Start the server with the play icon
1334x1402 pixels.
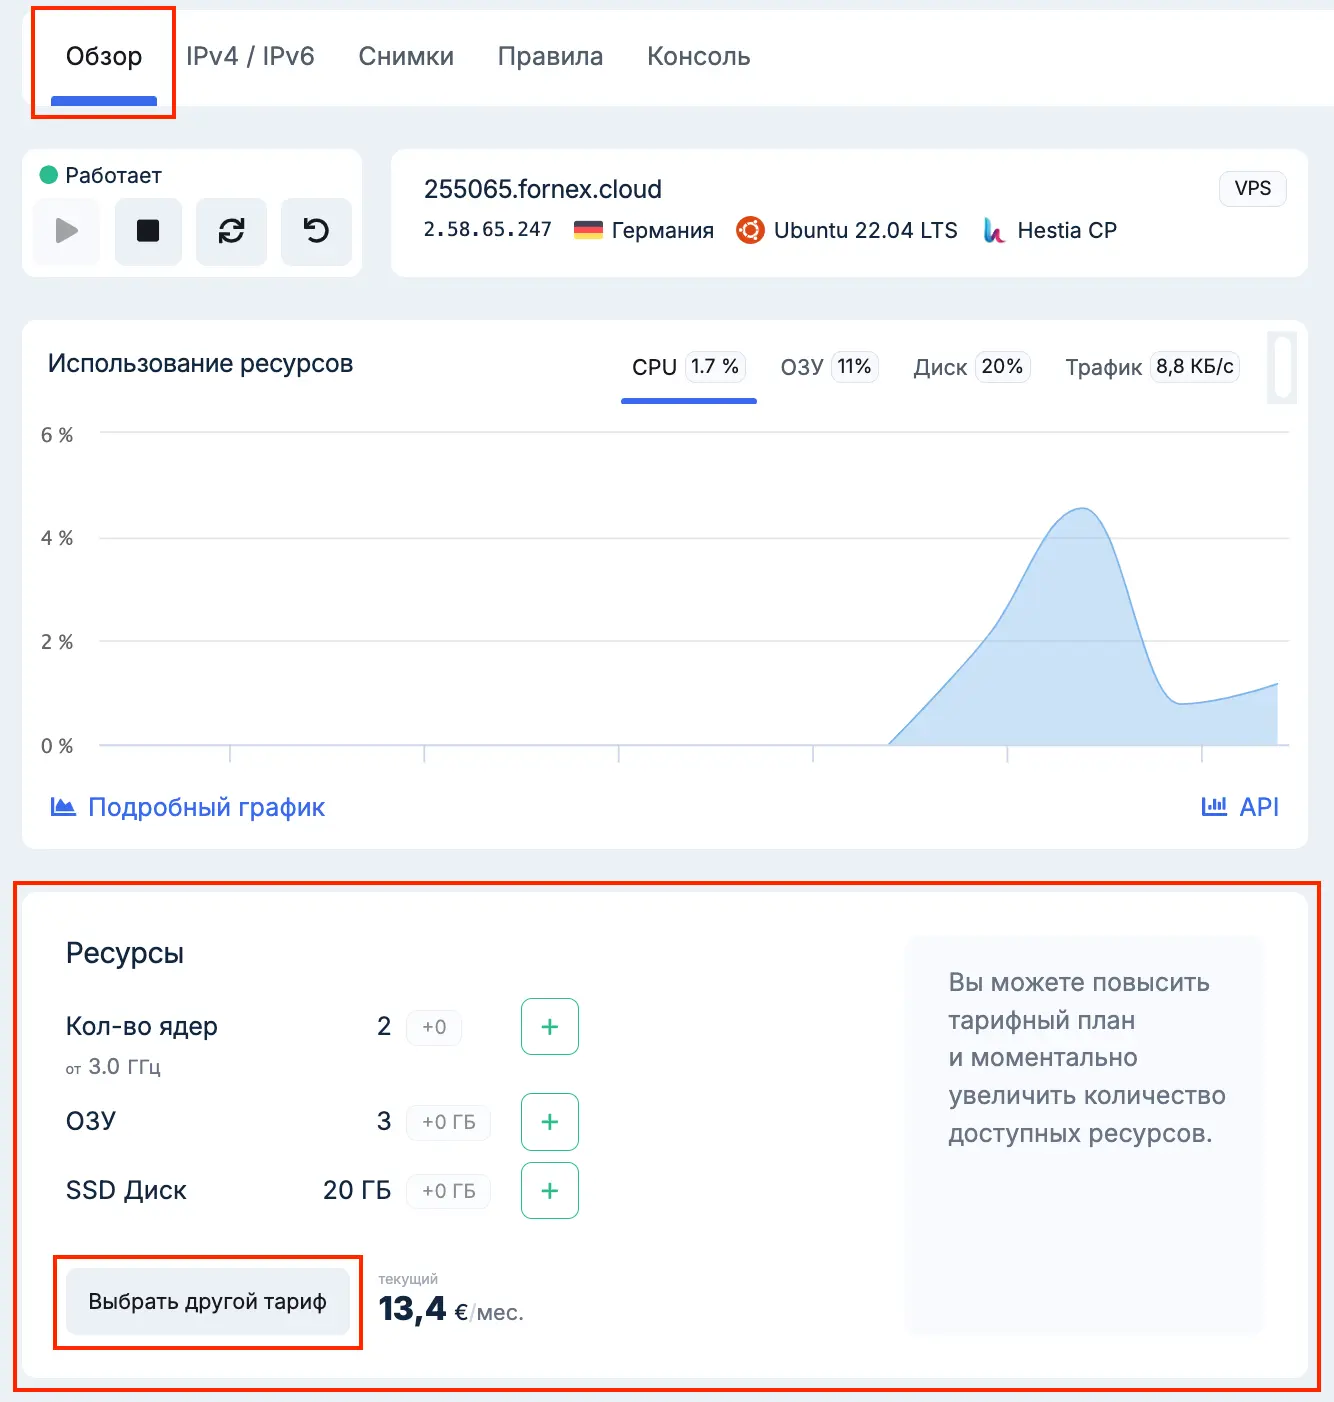[x=66, y=231]
